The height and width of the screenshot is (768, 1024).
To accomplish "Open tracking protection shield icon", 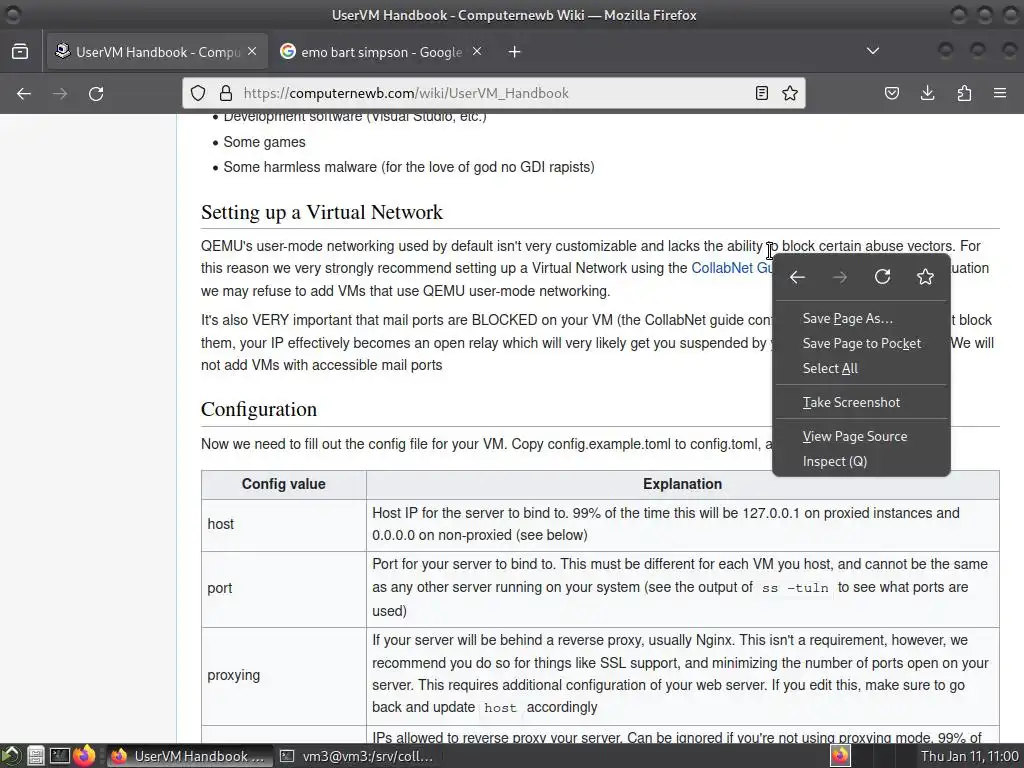I will [198, 93].
